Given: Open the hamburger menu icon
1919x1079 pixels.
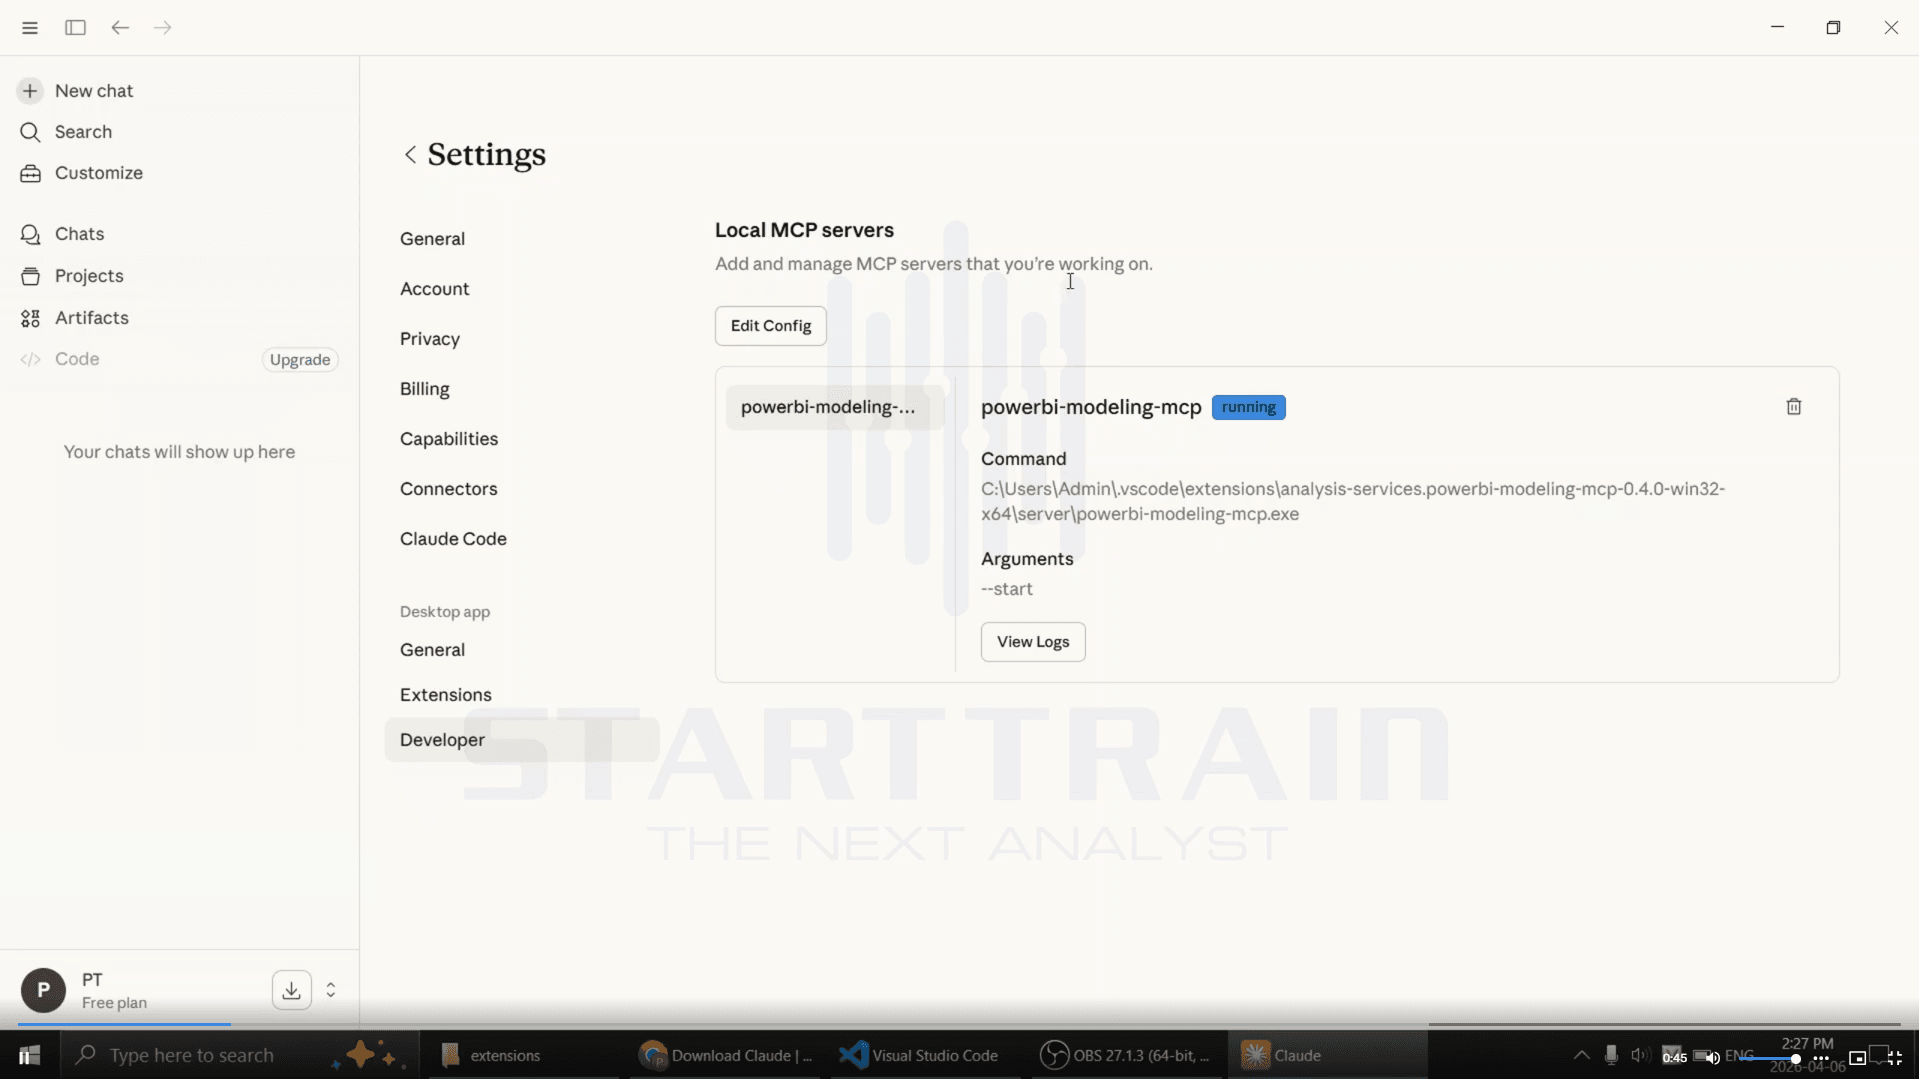Looking at the screenshot, I should point(30,28).
